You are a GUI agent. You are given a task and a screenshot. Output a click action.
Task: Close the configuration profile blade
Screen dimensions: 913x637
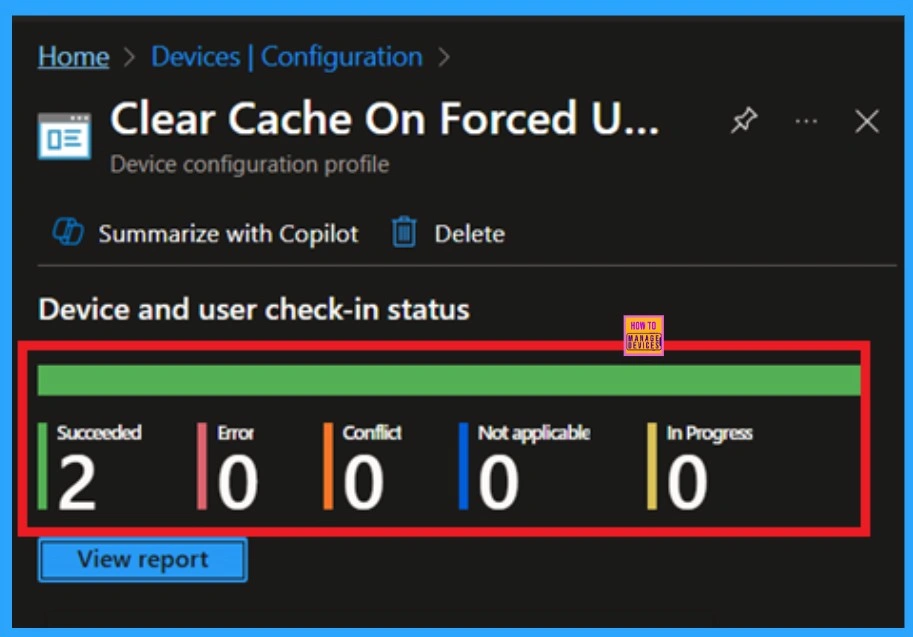(867, 122)
